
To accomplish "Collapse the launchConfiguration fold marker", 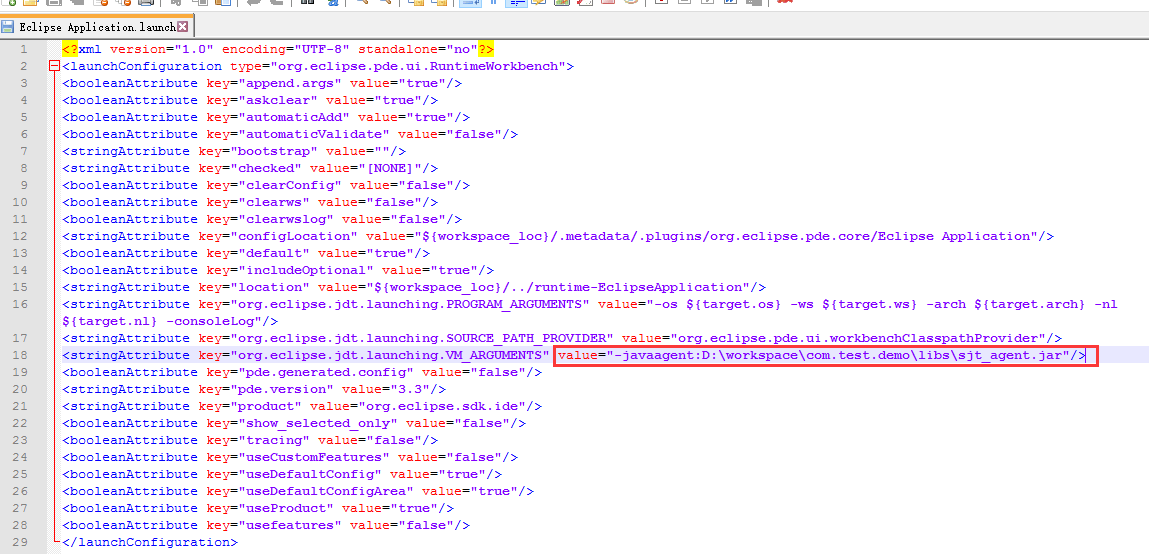I will click(x=54, y=66).
